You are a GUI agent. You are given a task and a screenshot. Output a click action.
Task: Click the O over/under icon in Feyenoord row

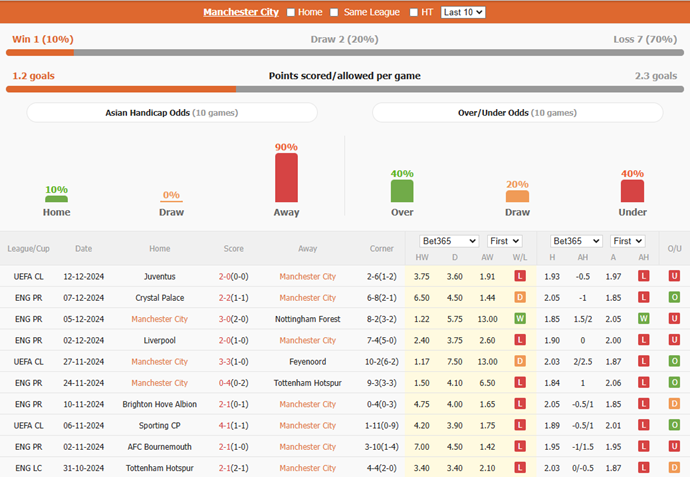tap(674, 361)
